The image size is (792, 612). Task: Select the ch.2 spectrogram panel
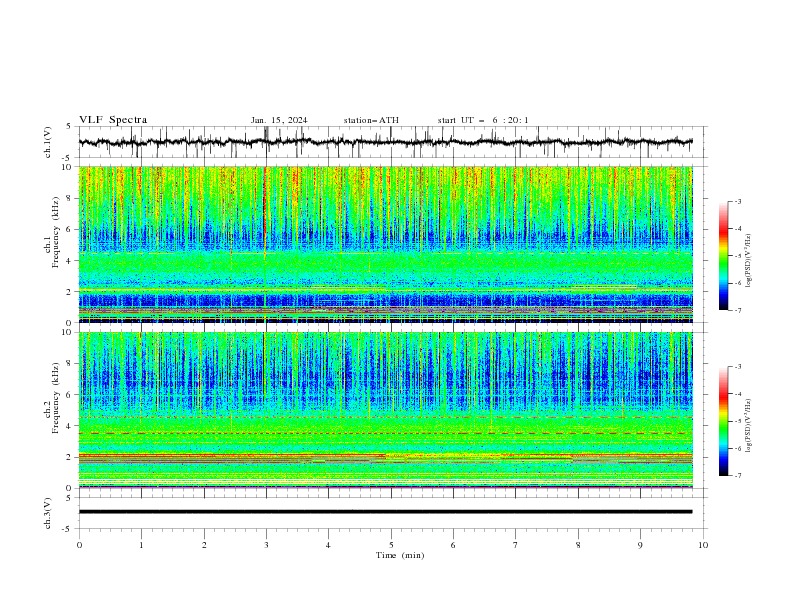tap(386, 410)
